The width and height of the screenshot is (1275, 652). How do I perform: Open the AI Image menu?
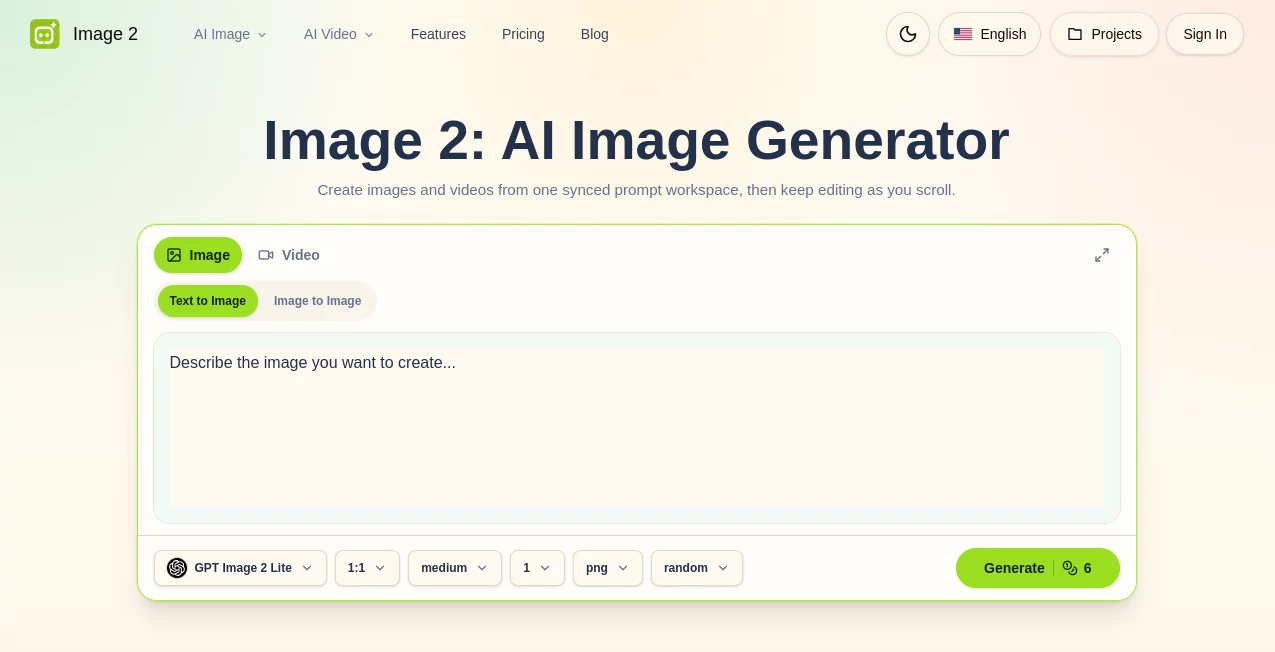231,34
